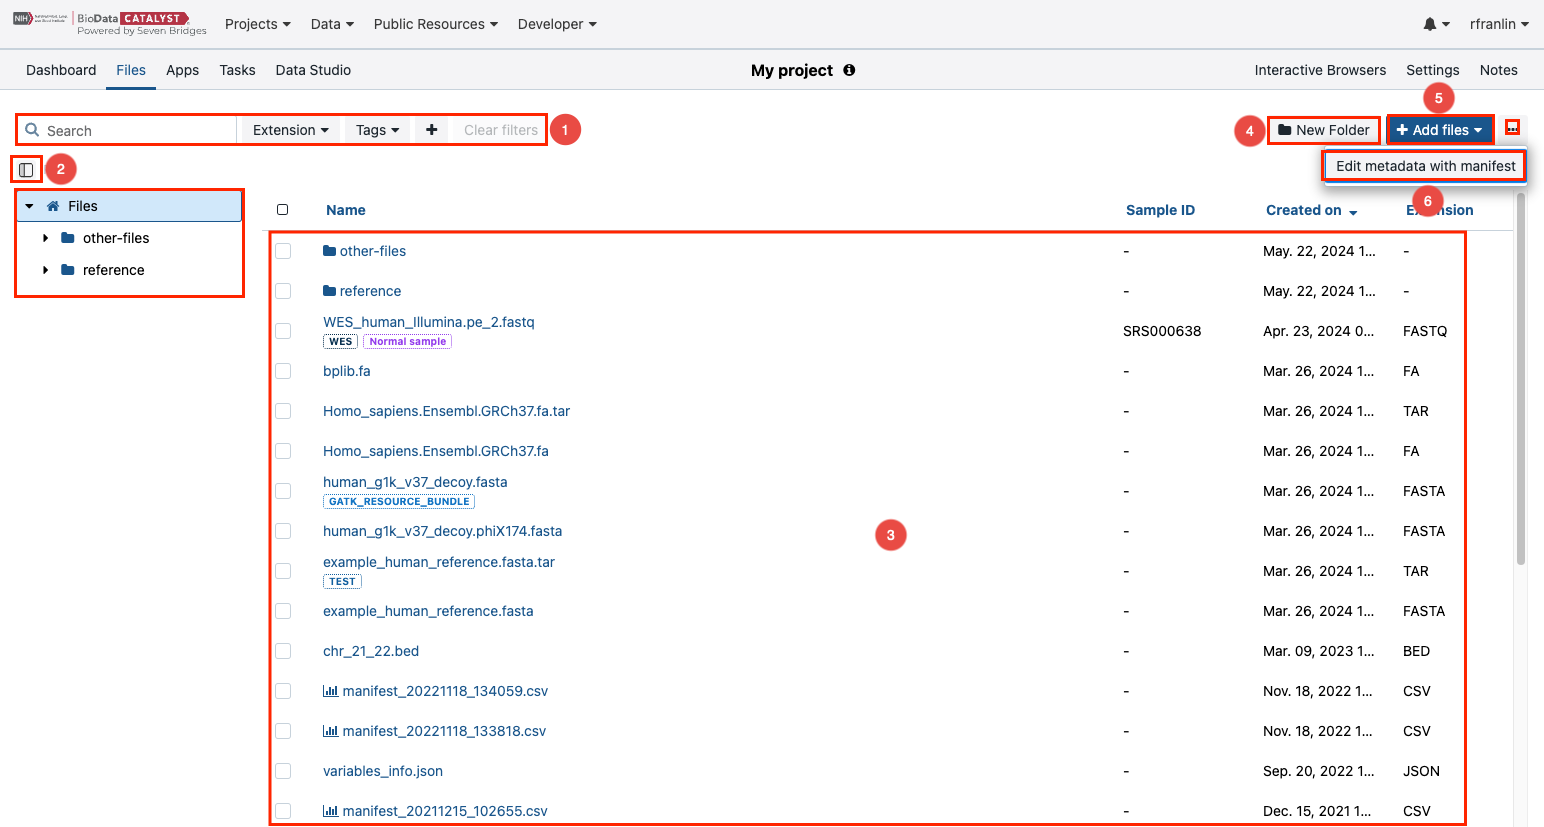
Task: Click the search magnifier icon
Action: (x=32, y=130)
